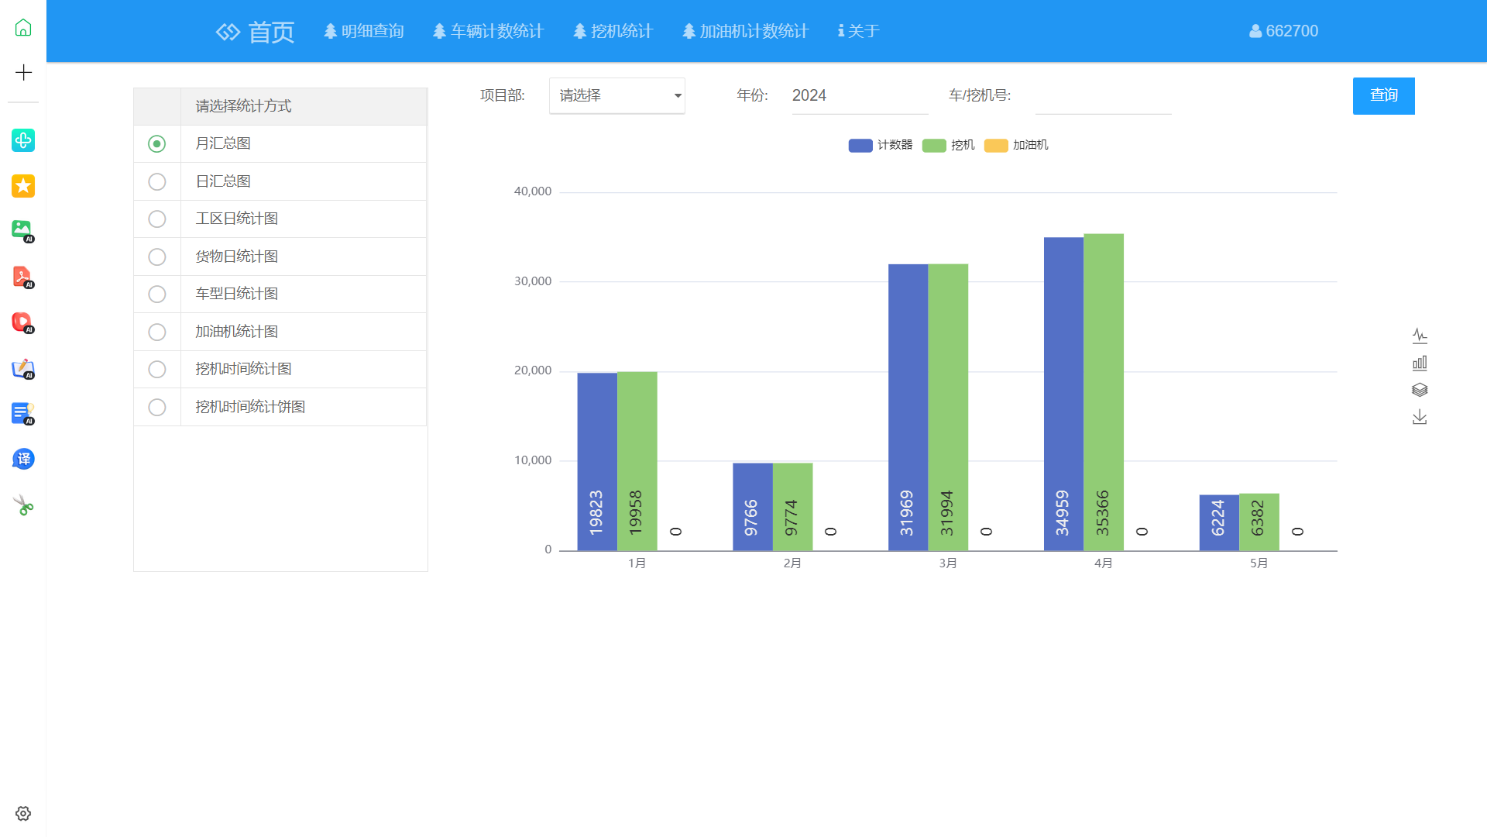Download chart as image icon
The image size is (1487, 837).
(1419, 417)
